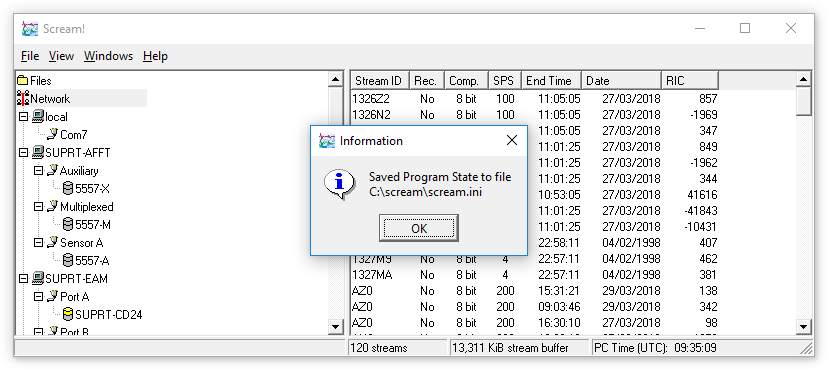The height and width of the screenshot is (370, 828).
Task: Open the Windows menu
Action: tap(108, 56)
